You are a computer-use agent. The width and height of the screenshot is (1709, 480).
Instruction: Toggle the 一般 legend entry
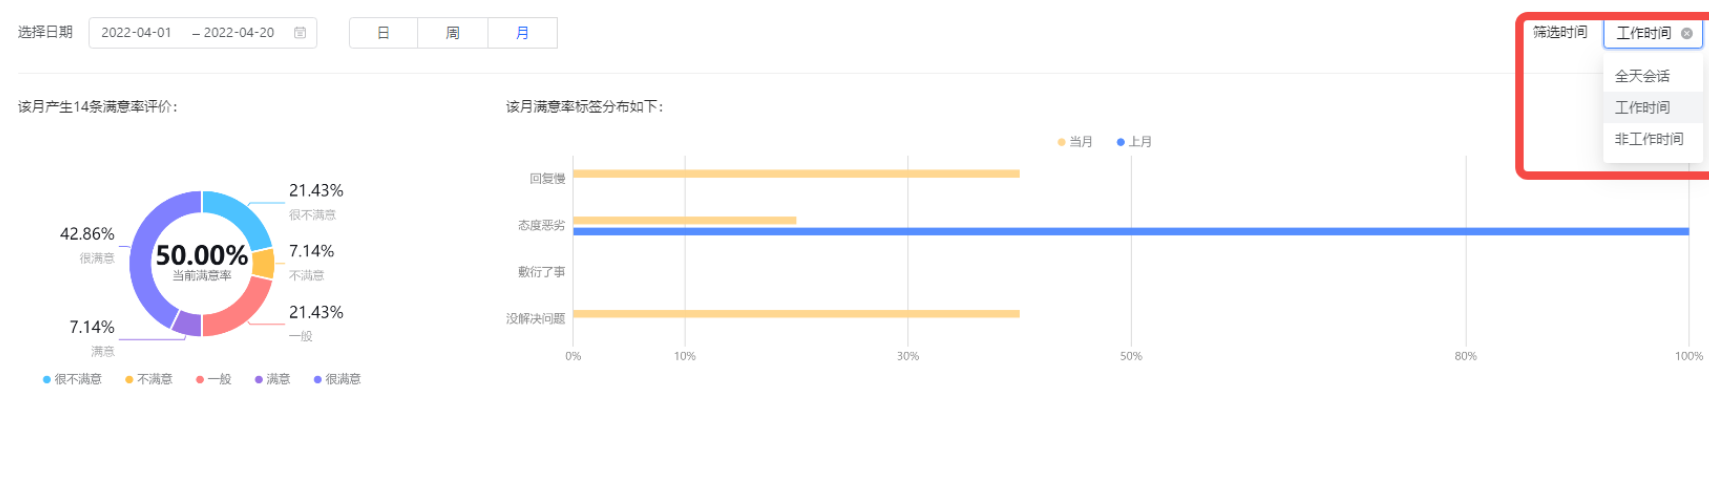[x=214, y=380]
